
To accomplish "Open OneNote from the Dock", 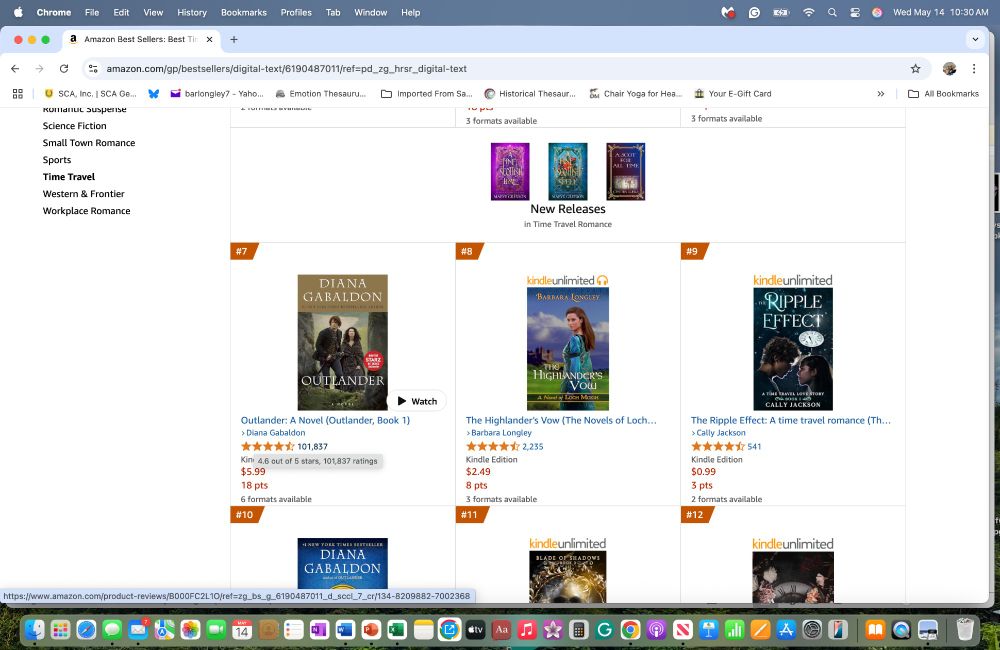I will (319, 630).
